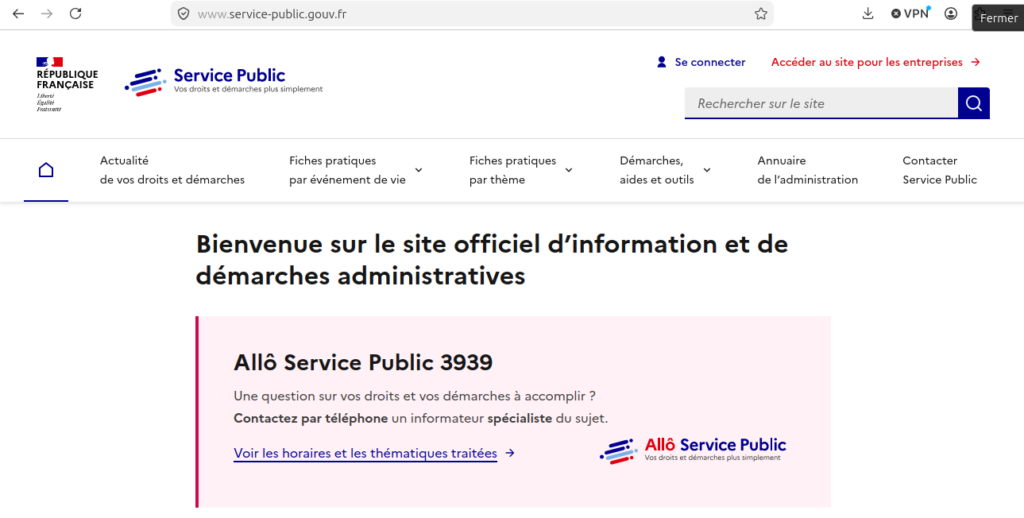This screenshot has width=1024, height=518.
Task: Click the arrow after pour les entreprises
Action: pos(976,62)
